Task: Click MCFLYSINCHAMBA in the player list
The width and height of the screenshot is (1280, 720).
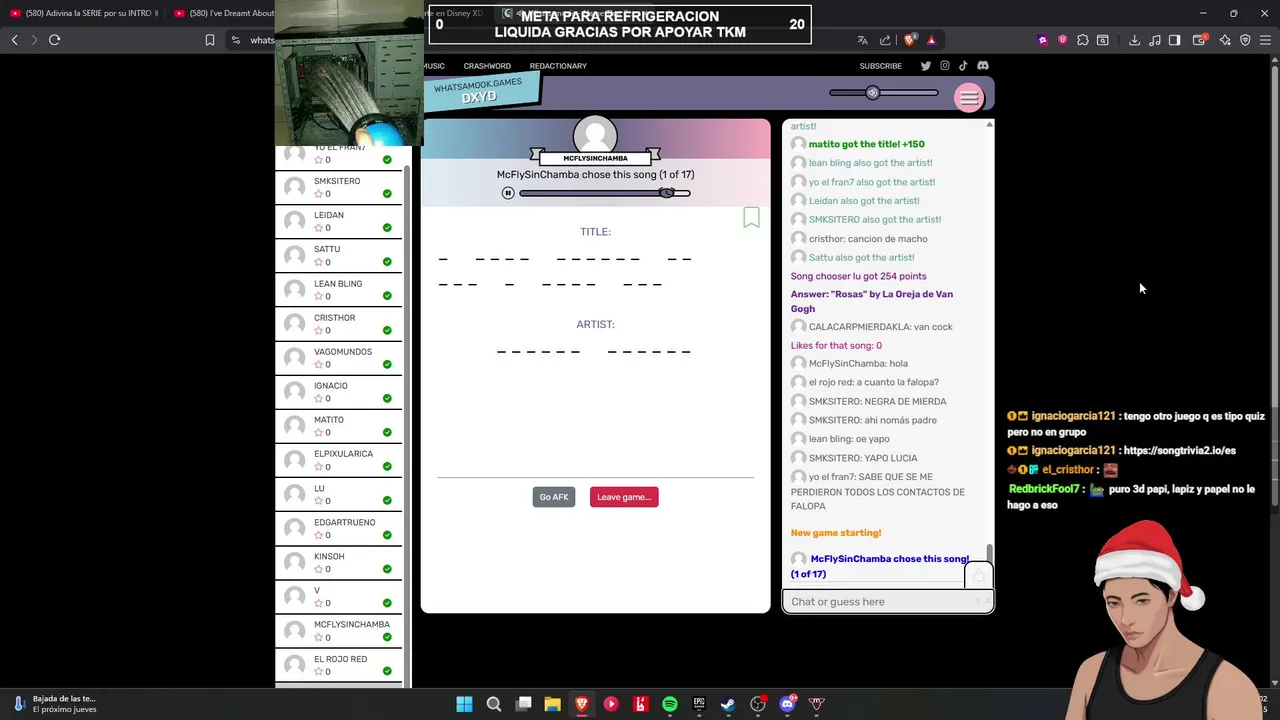Action: click(x=339, y=631)
